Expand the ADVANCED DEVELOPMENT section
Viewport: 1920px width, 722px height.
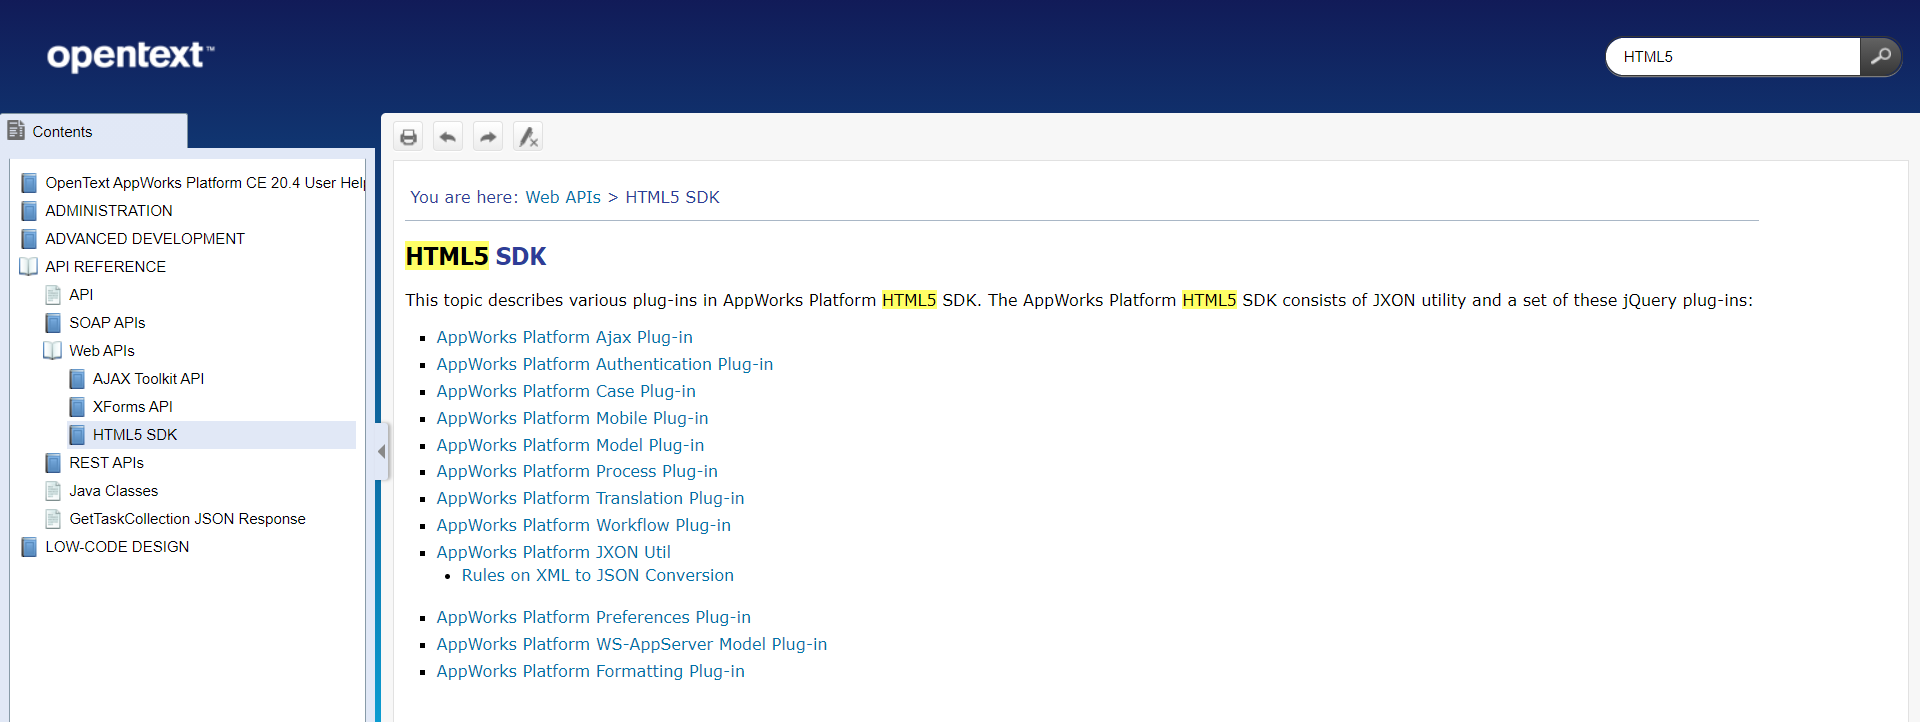click(x=145, y=239)
